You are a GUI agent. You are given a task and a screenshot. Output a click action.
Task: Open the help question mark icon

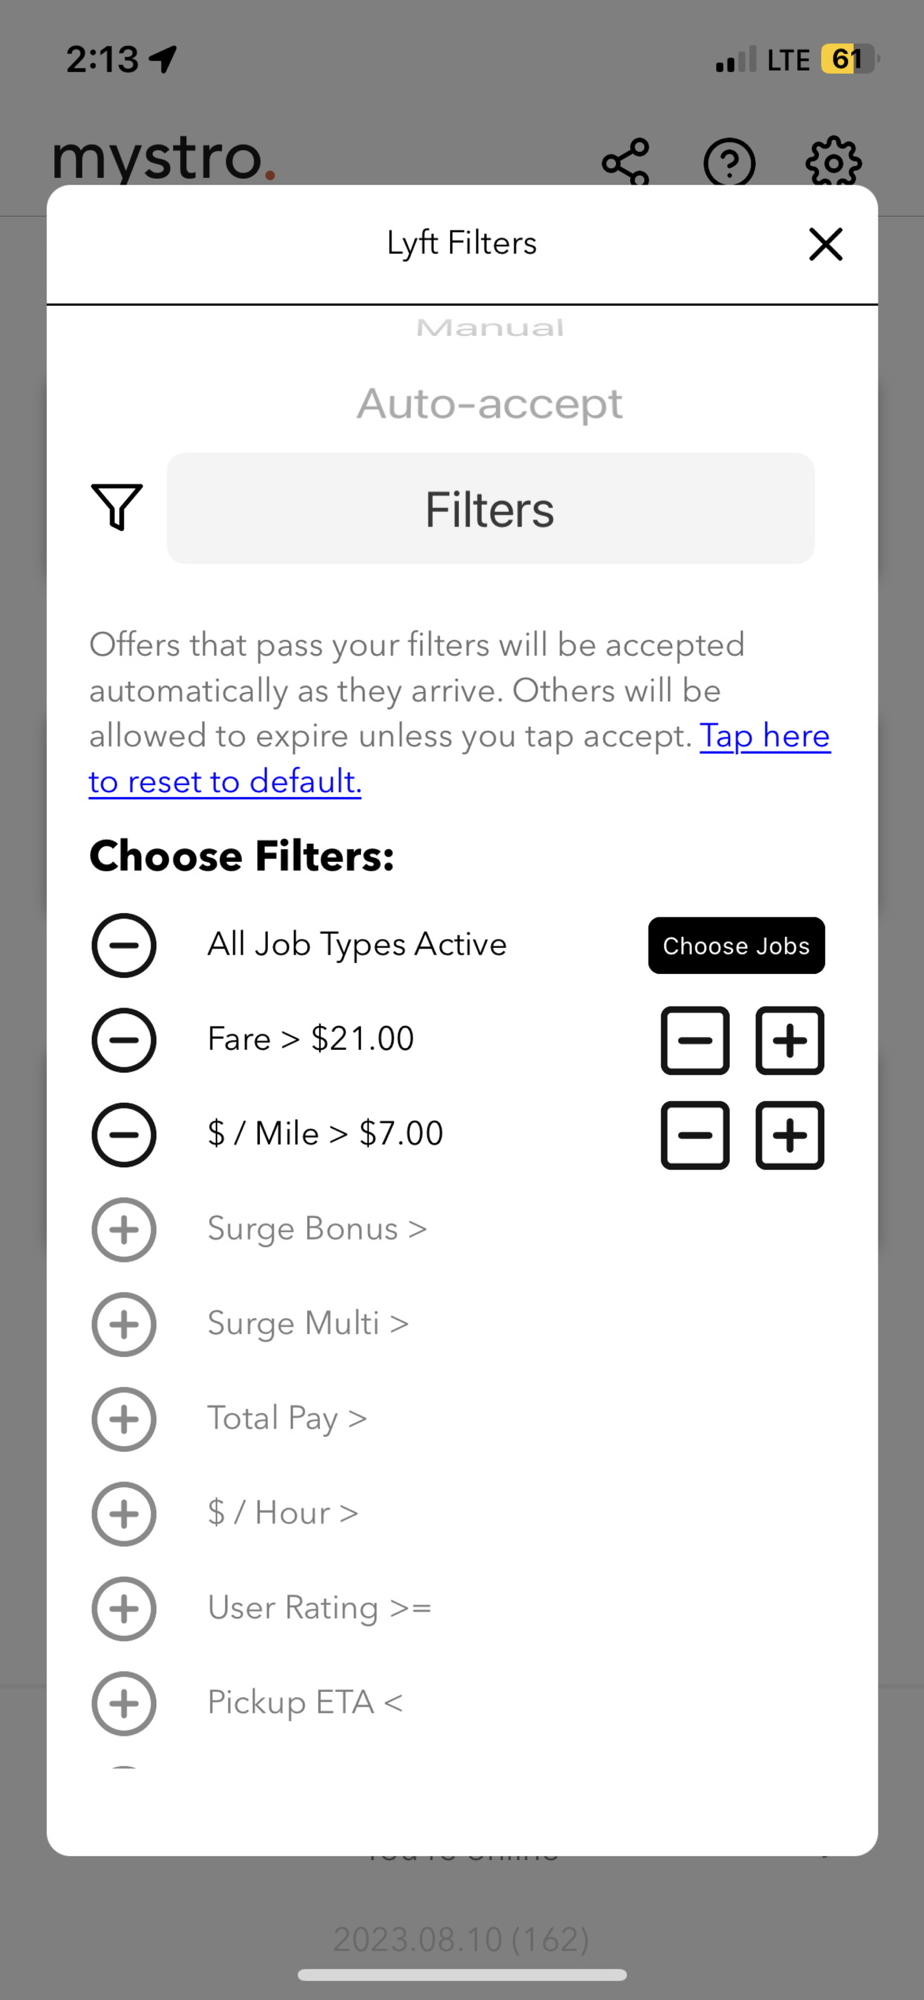click(x=729, y=162)
